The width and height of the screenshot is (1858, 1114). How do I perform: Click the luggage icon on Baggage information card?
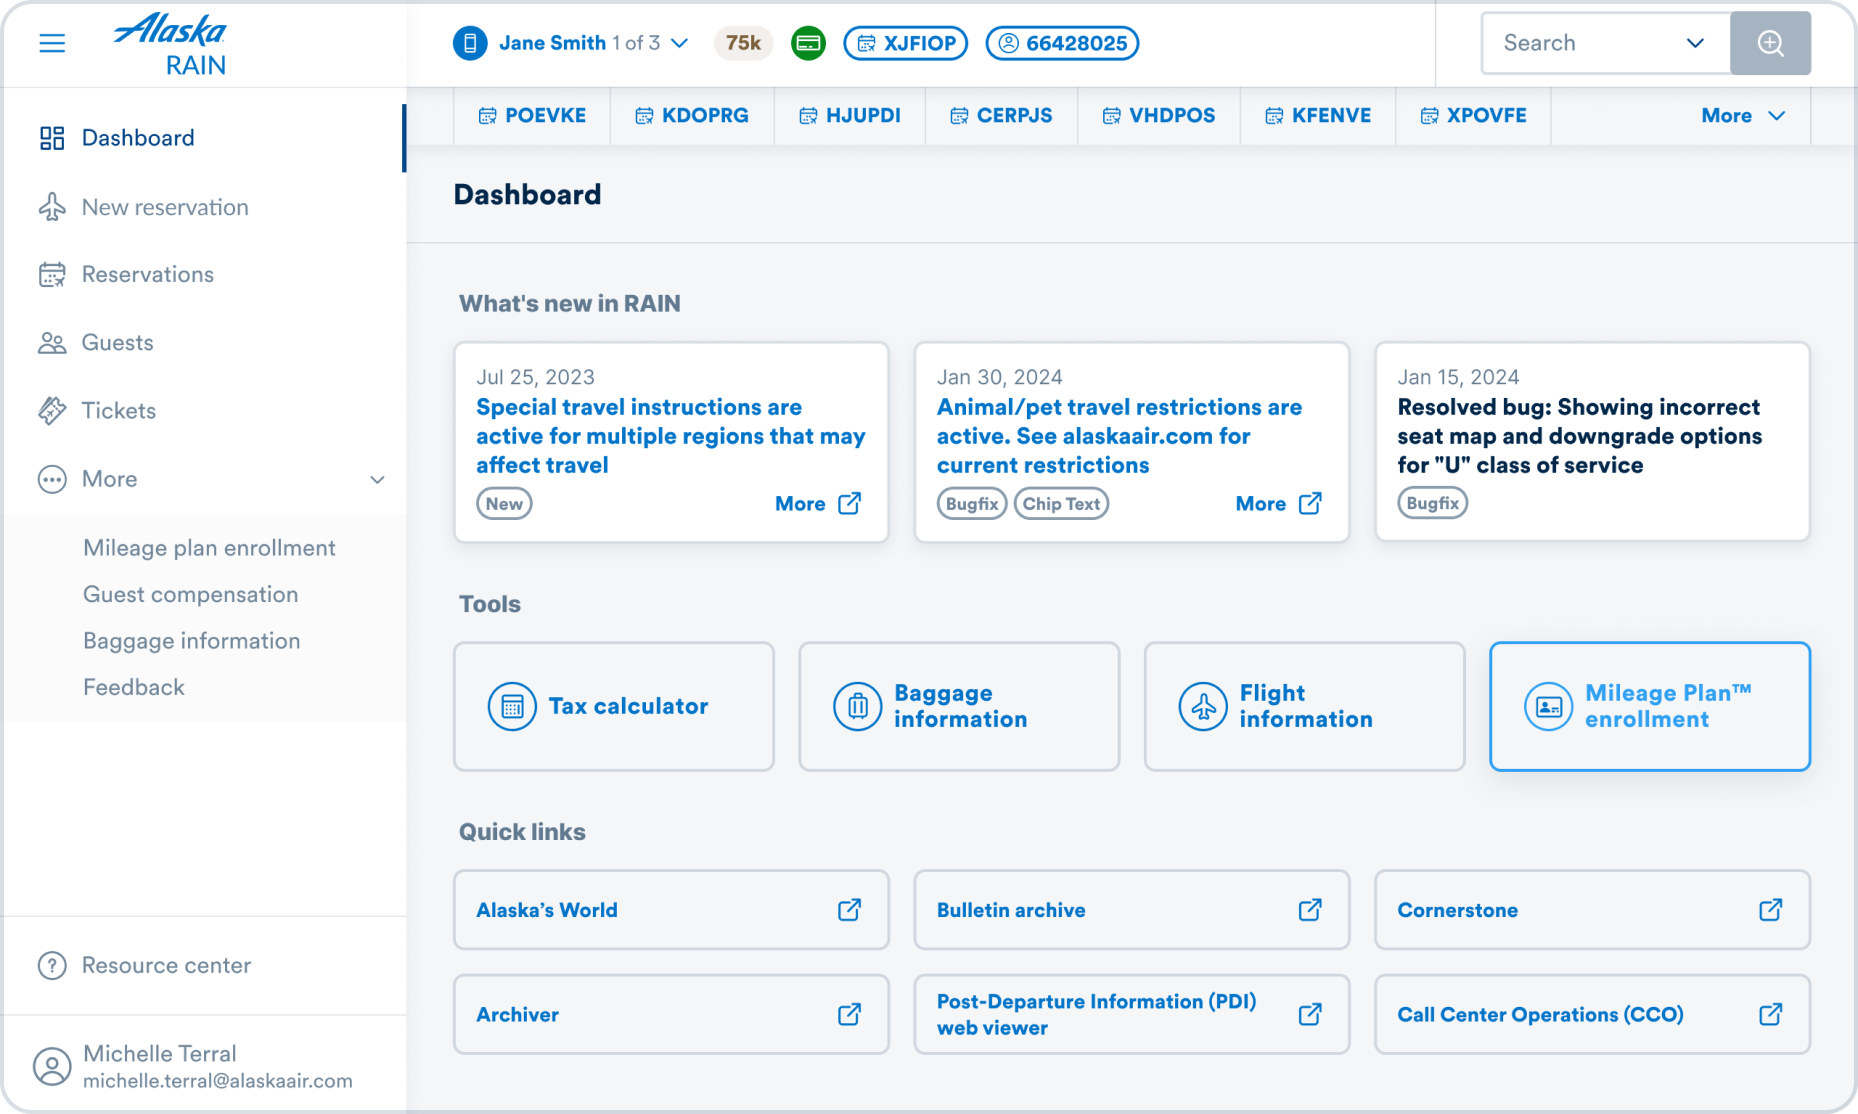pos(858,706)
